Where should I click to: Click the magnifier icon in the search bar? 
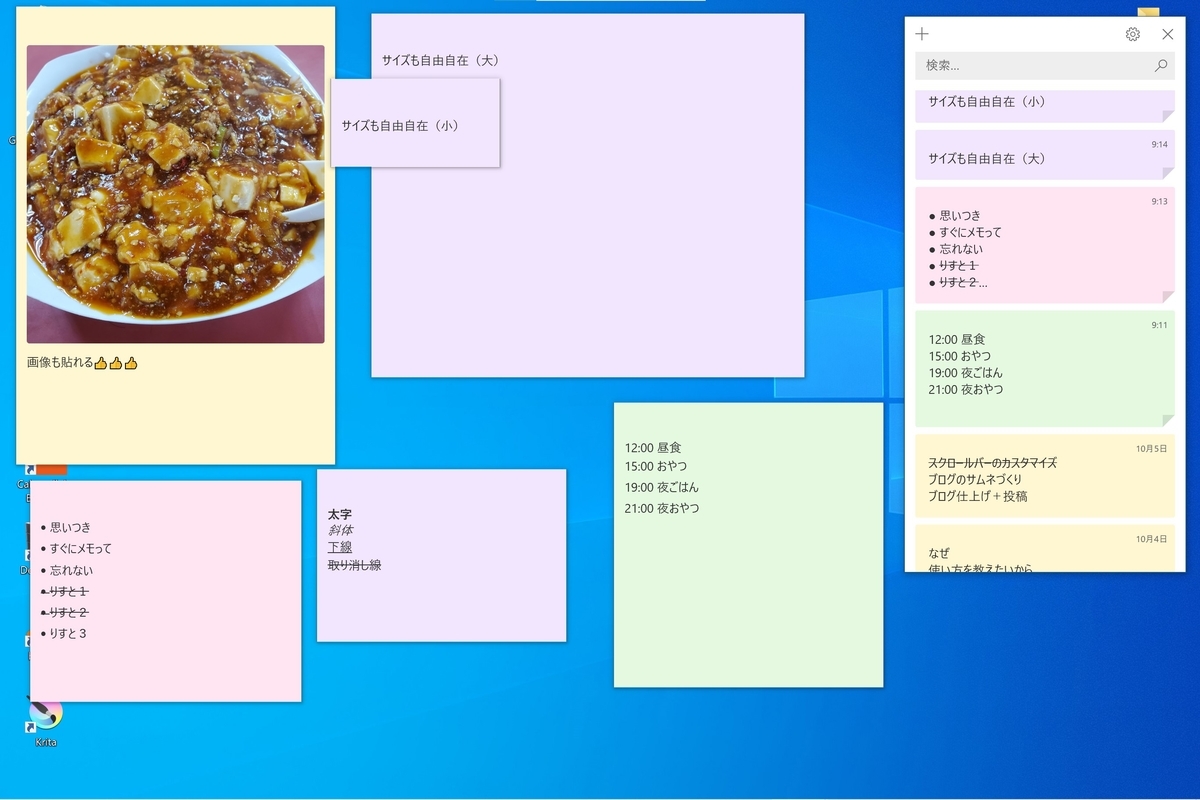[1160, 65]
